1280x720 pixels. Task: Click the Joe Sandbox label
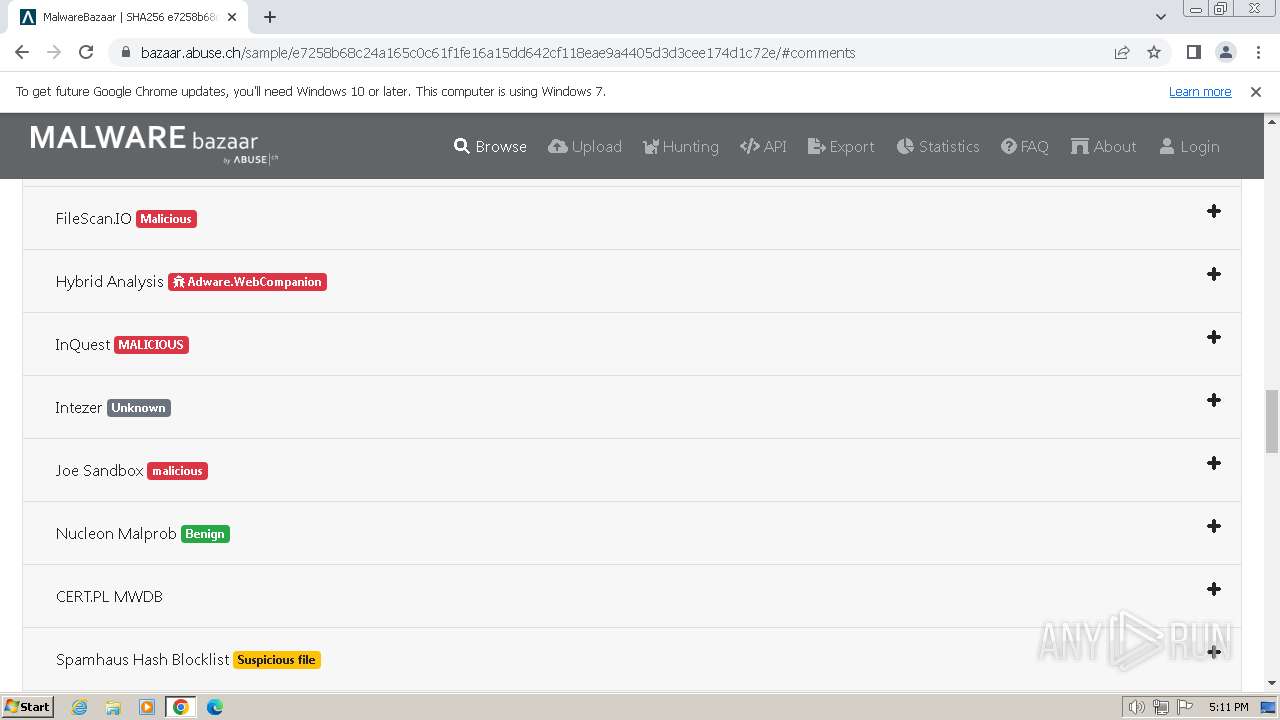pos(100,471)
